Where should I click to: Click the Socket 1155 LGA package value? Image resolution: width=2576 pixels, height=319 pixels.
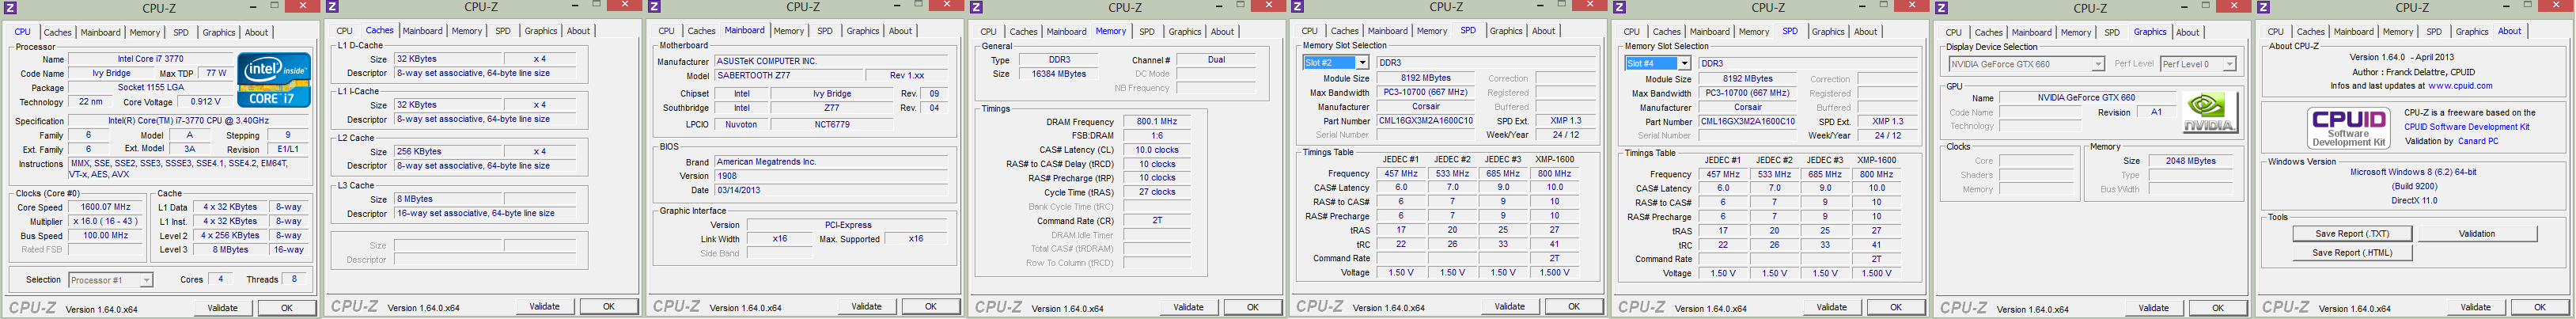150,88
